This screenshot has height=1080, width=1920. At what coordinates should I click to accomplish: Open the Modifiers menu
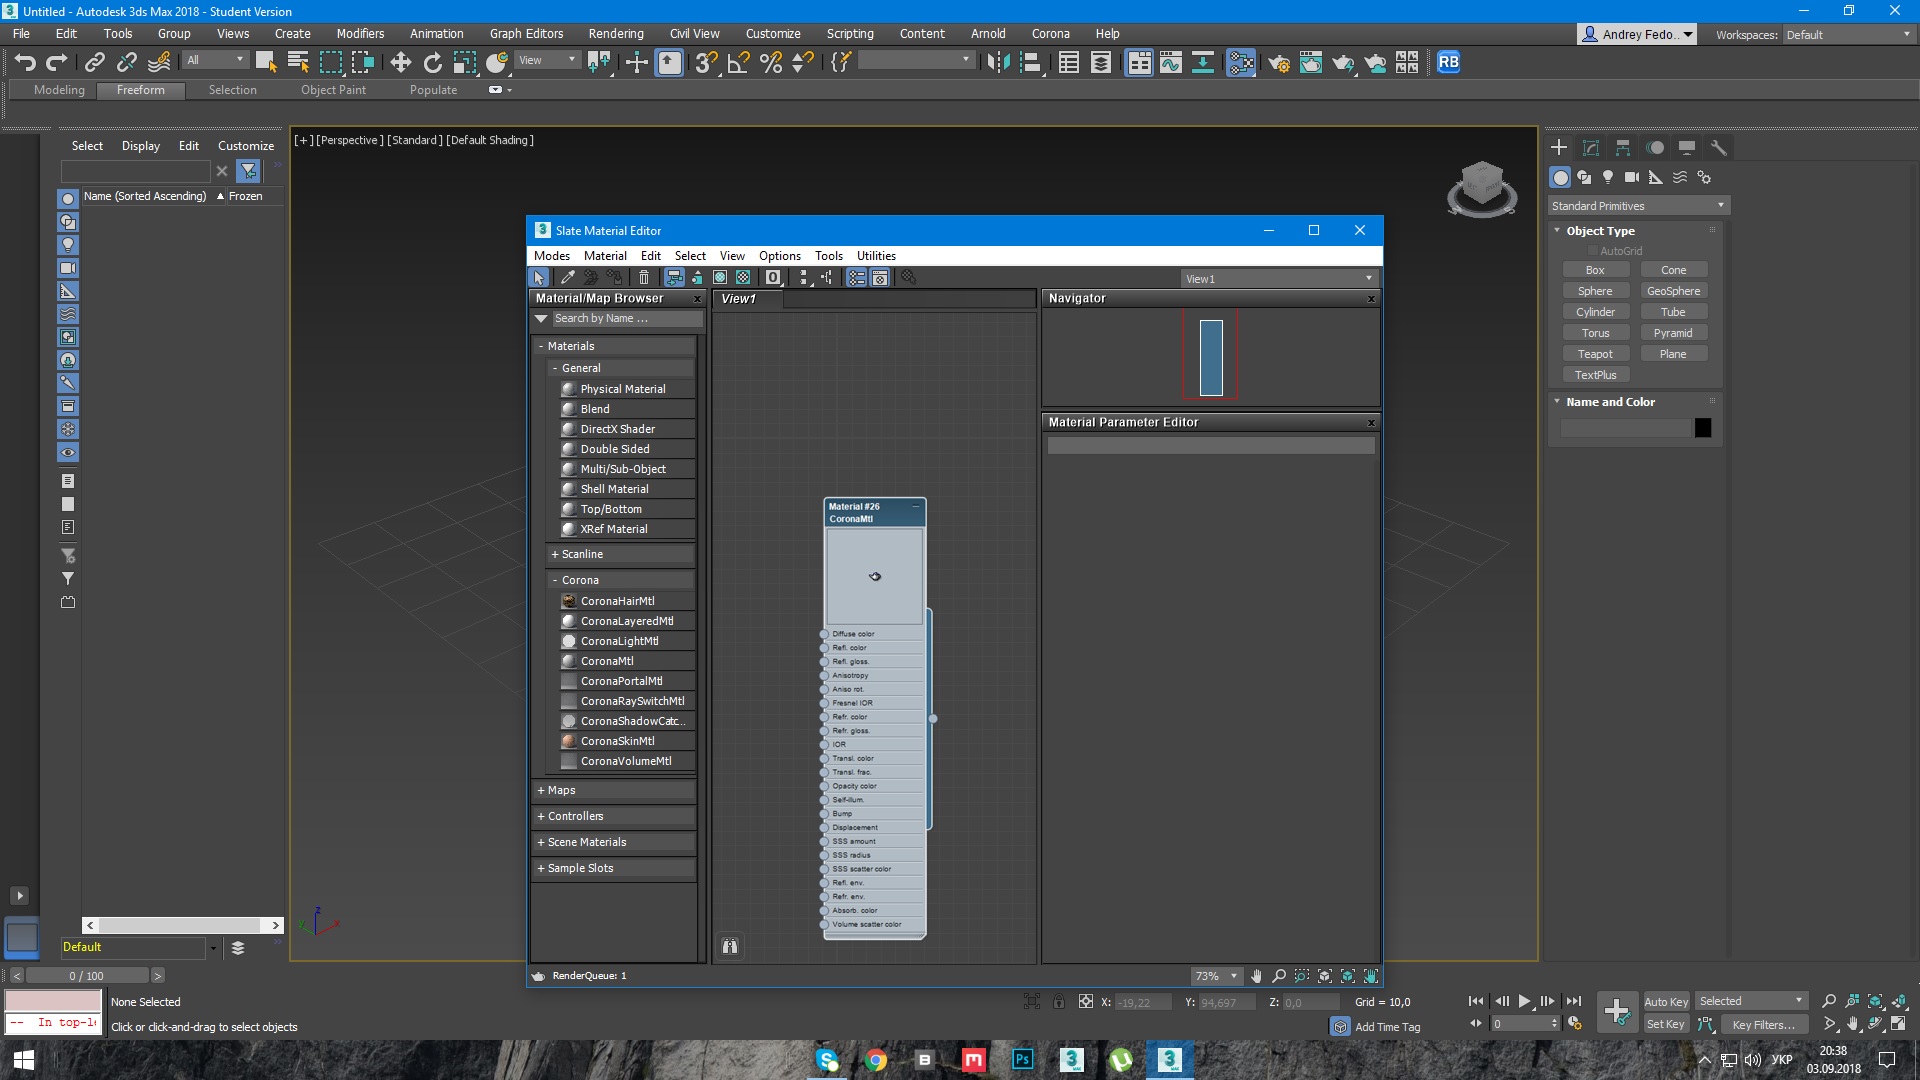point(361,33)
